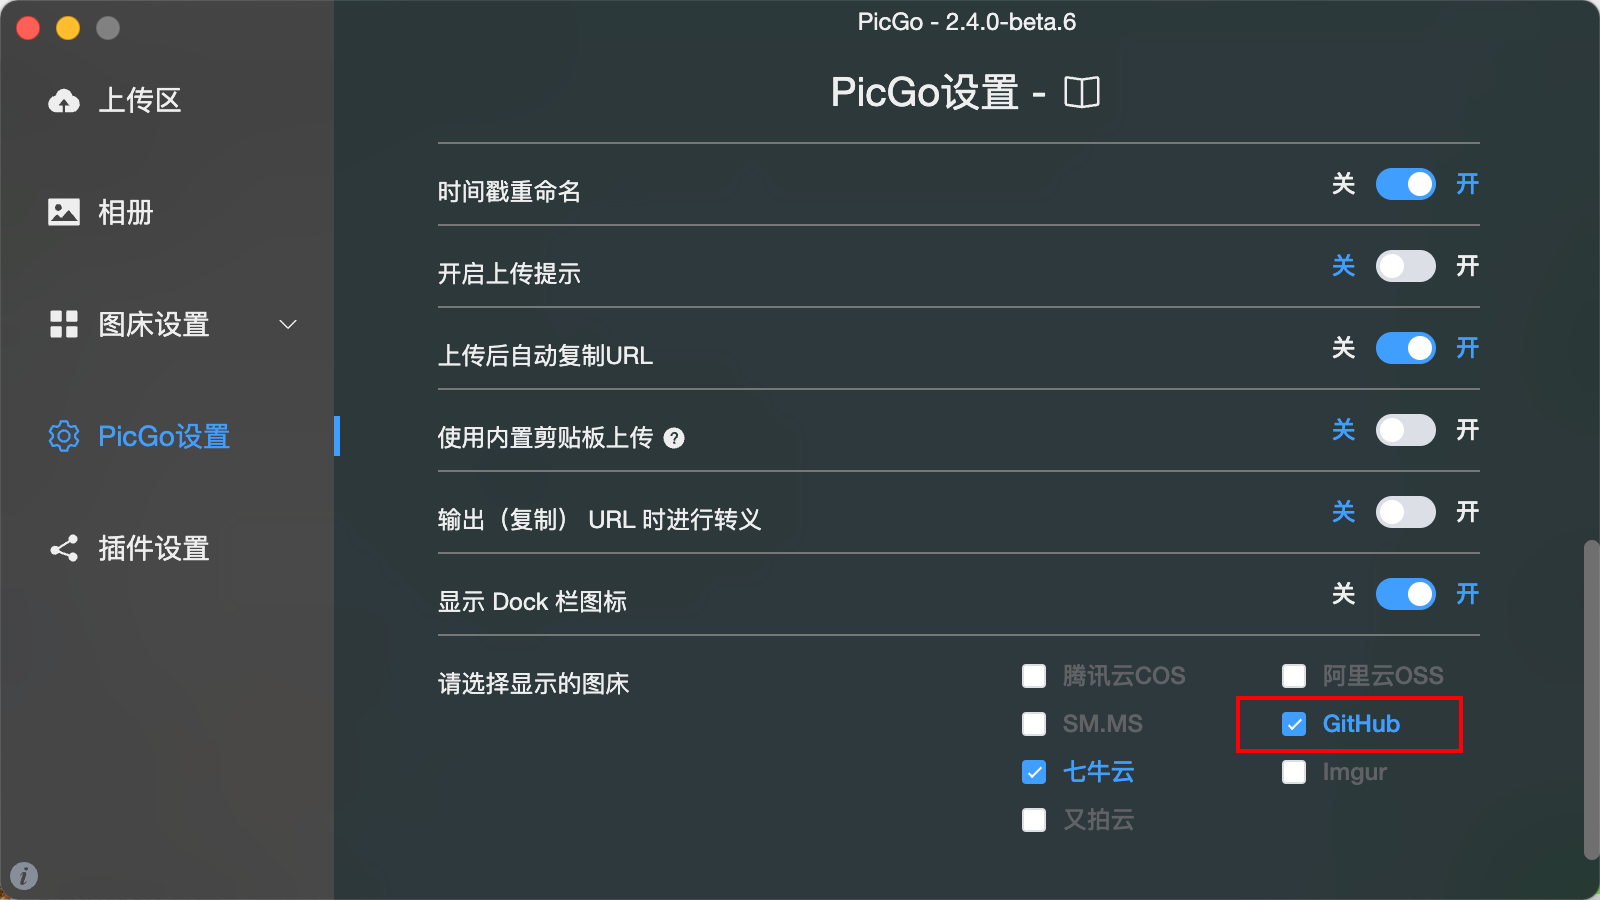Click the vertical scrollbar on the right edge
This screenshot has height=900, width=1600.
1591,700
